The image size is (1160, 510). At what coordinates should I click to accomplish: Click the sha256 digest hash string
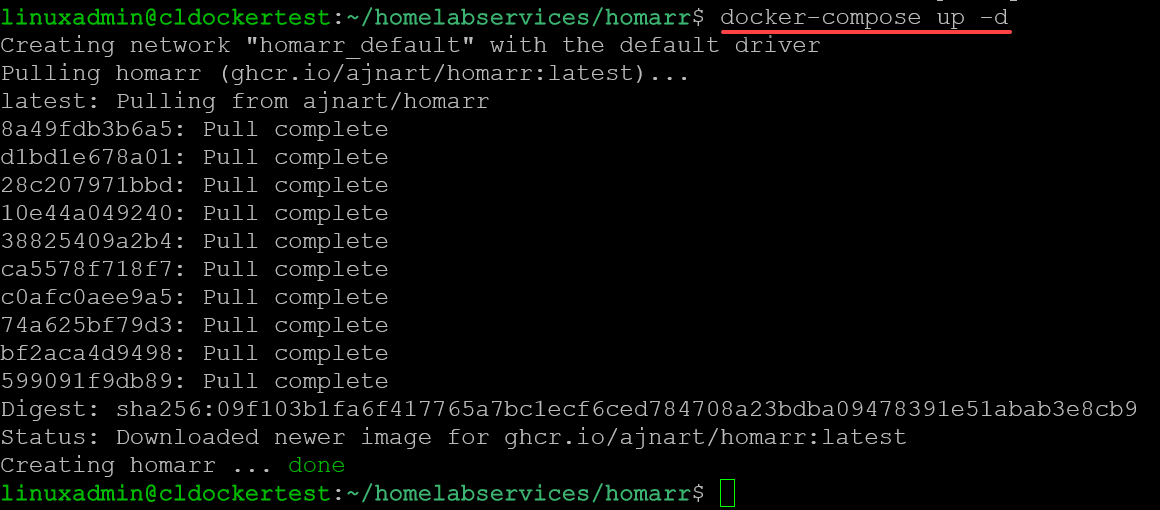point(626,409)
